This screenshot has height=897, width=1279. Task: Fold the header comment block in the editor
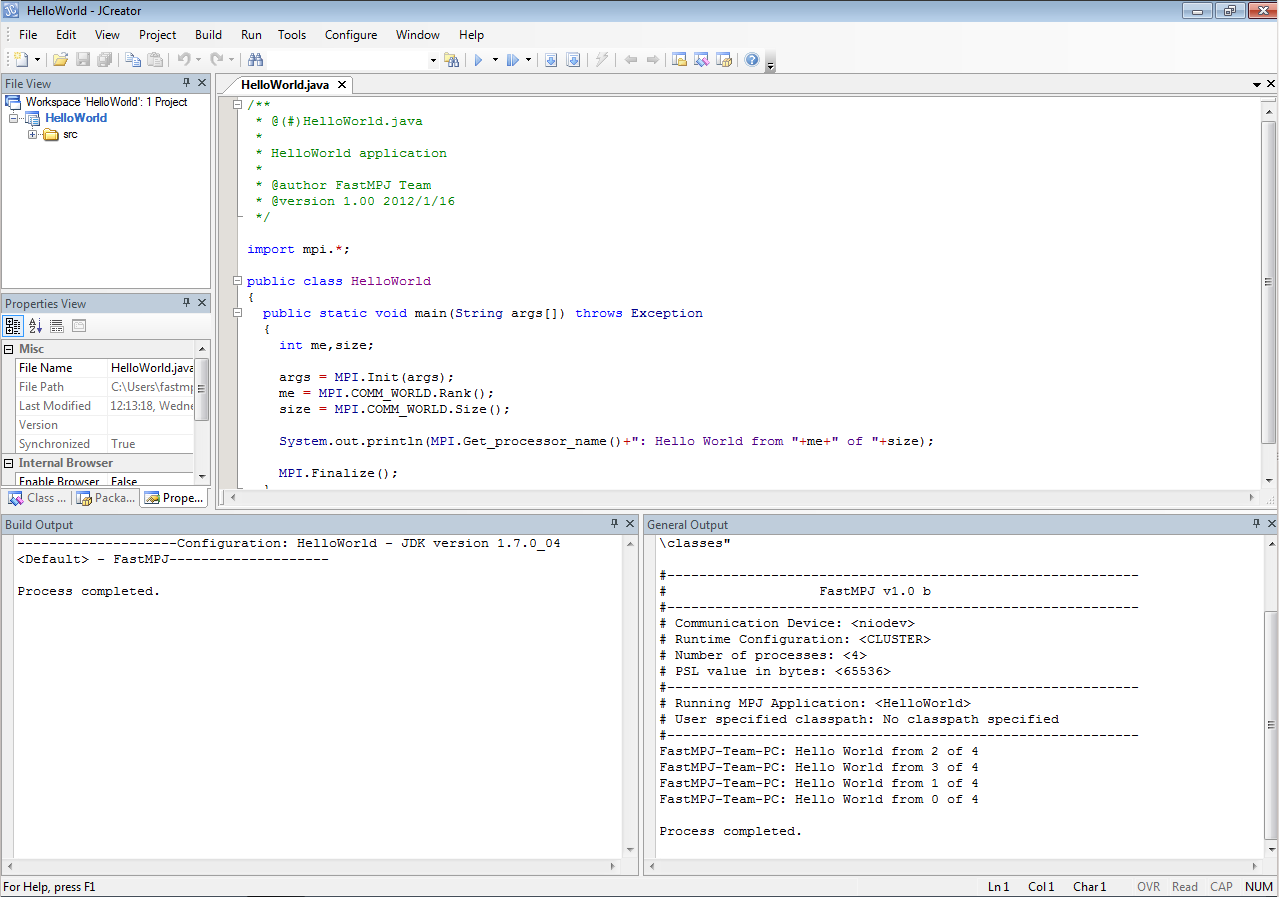click(237, 105)
